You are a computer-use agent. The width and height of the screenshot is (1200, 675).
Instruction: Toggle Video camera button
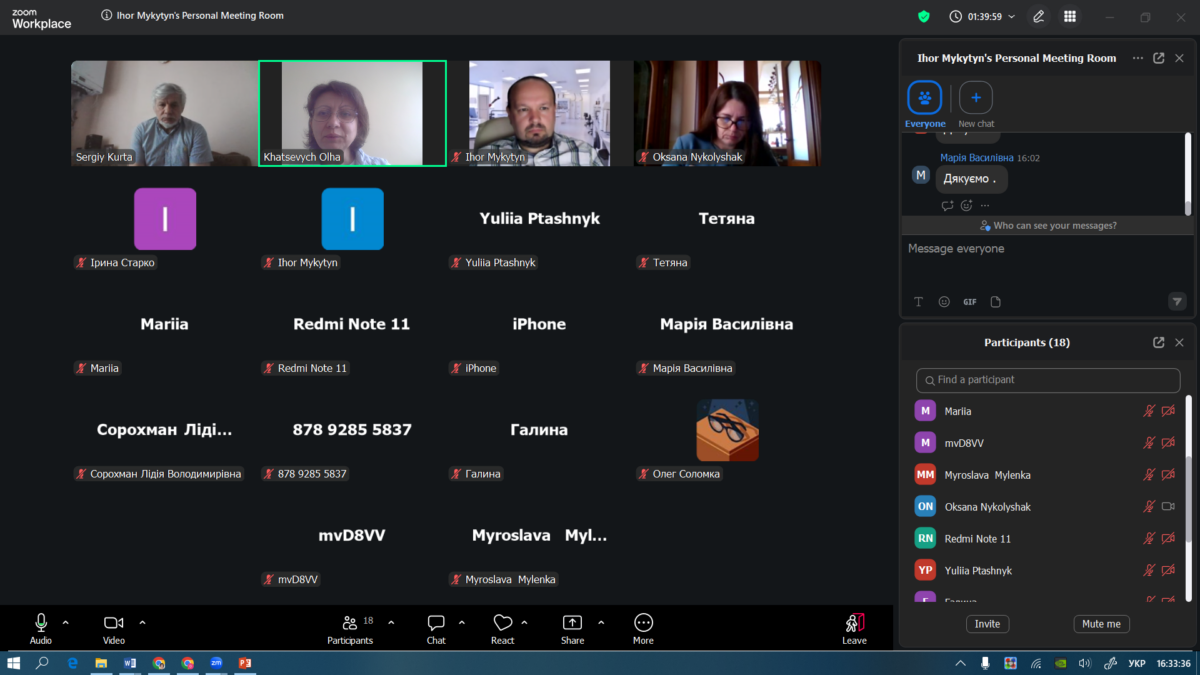(x=114, y=629)
